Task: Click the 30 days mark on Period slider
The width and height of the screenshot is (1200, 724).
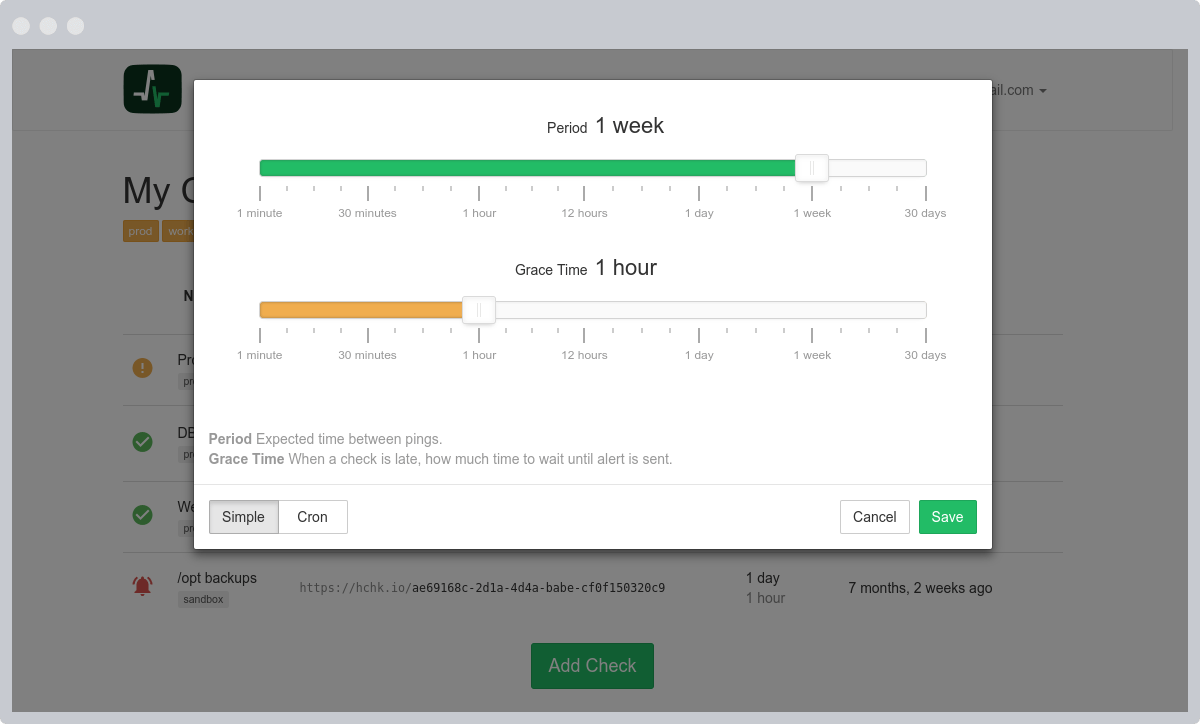Action: point(925,213)
